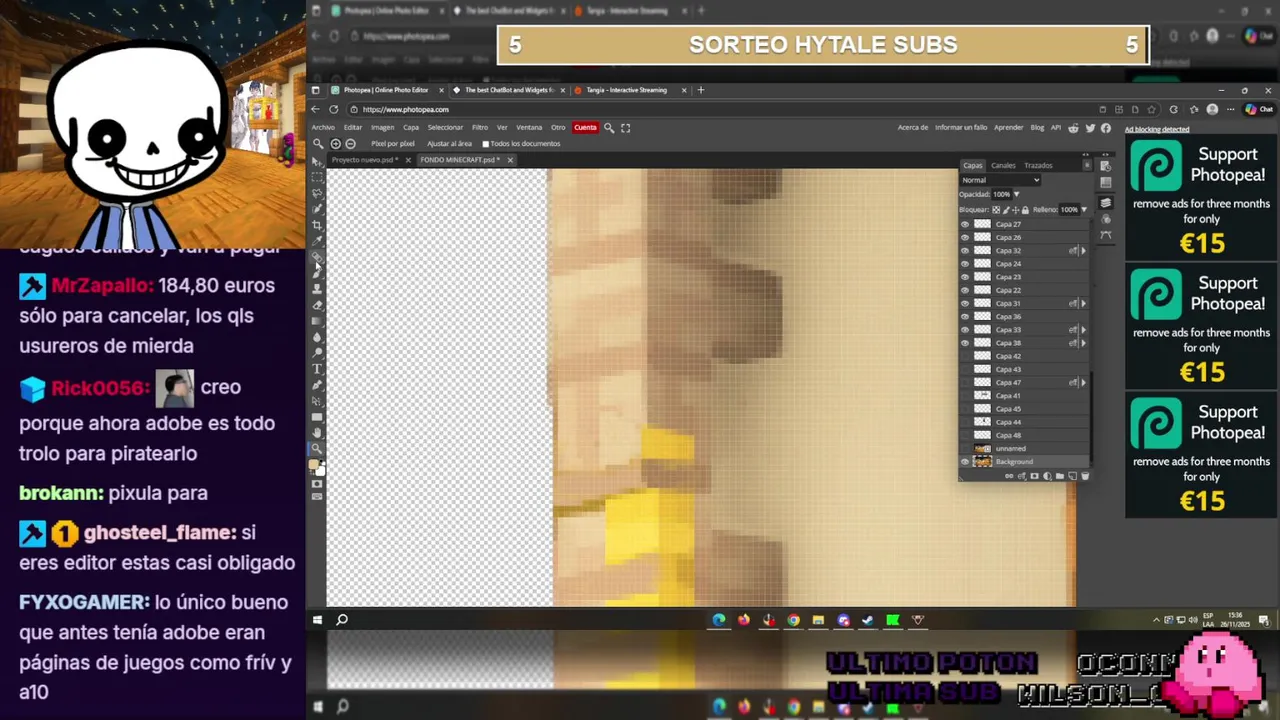The image size is (1280, 720).
Task: Select the Rectangle Select tool
Action: 317,177
